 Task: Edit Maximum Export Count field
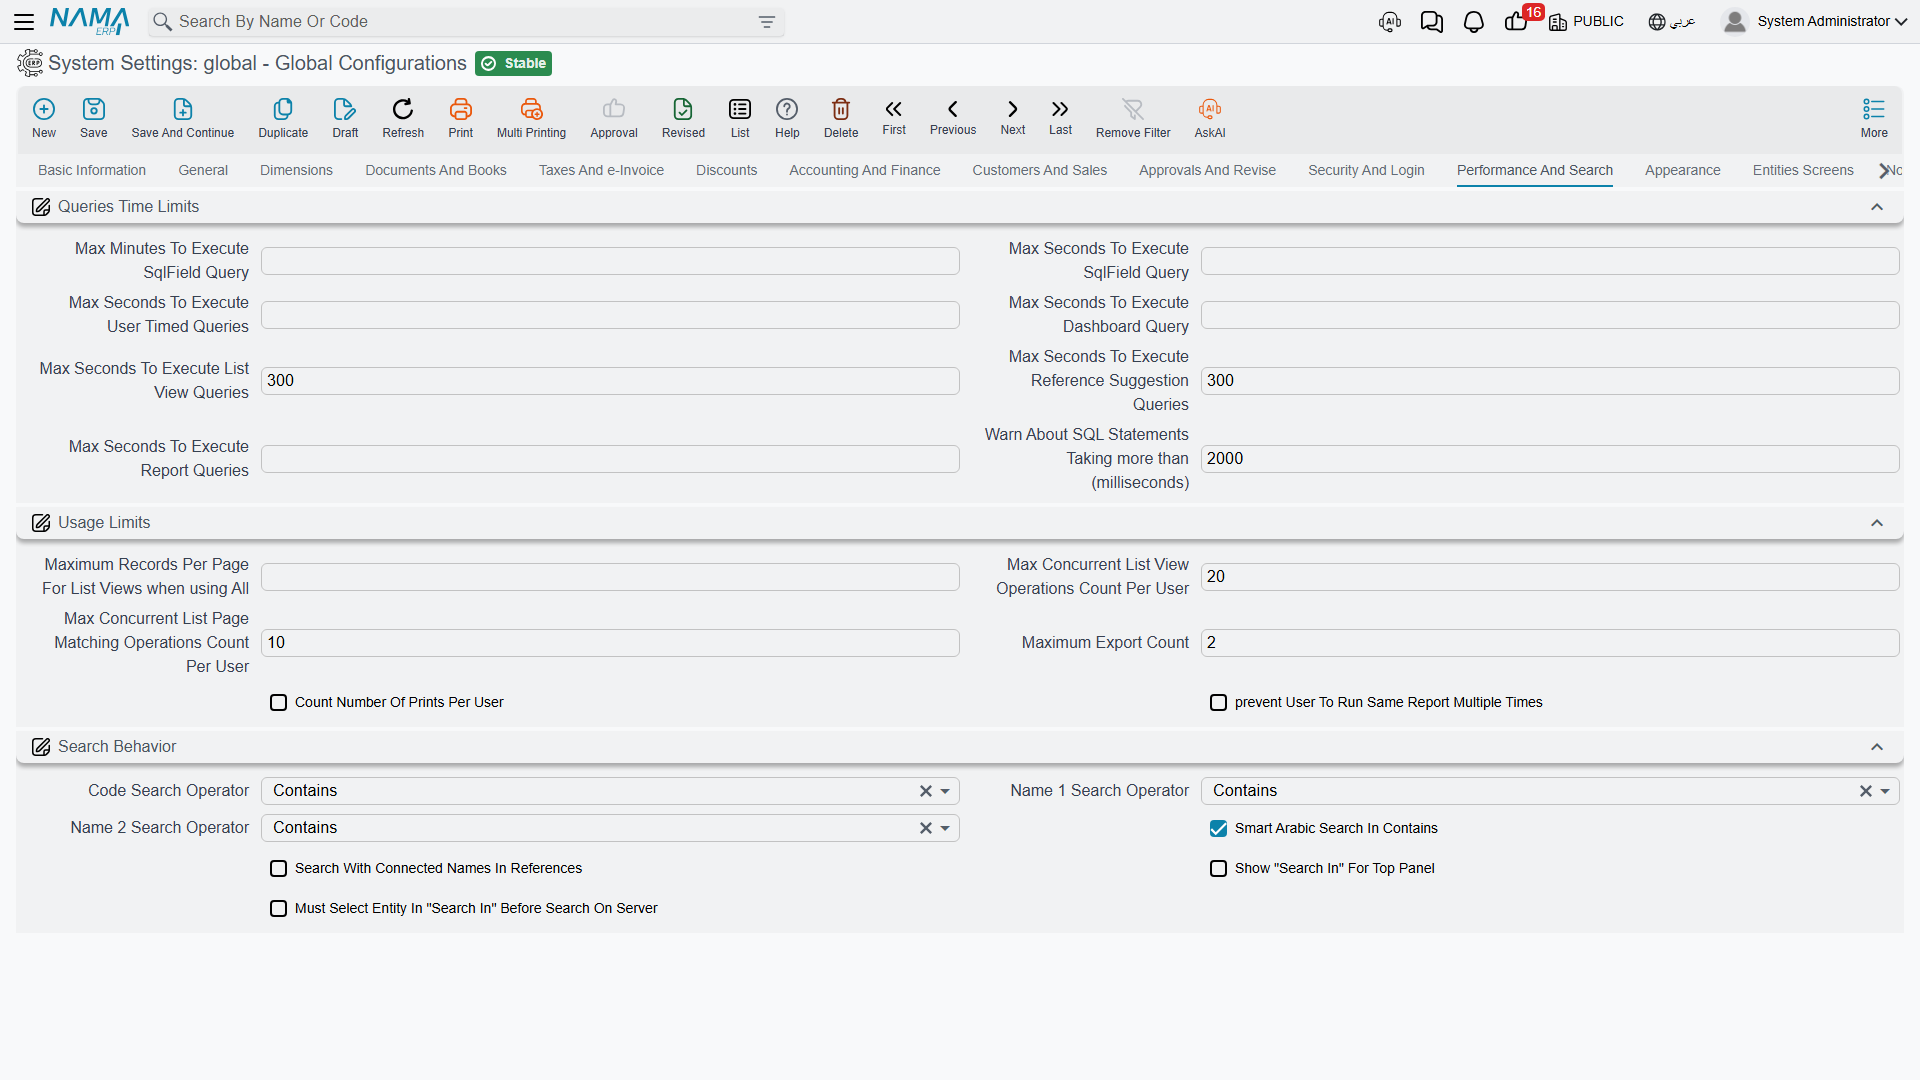tap(1550, 643)
